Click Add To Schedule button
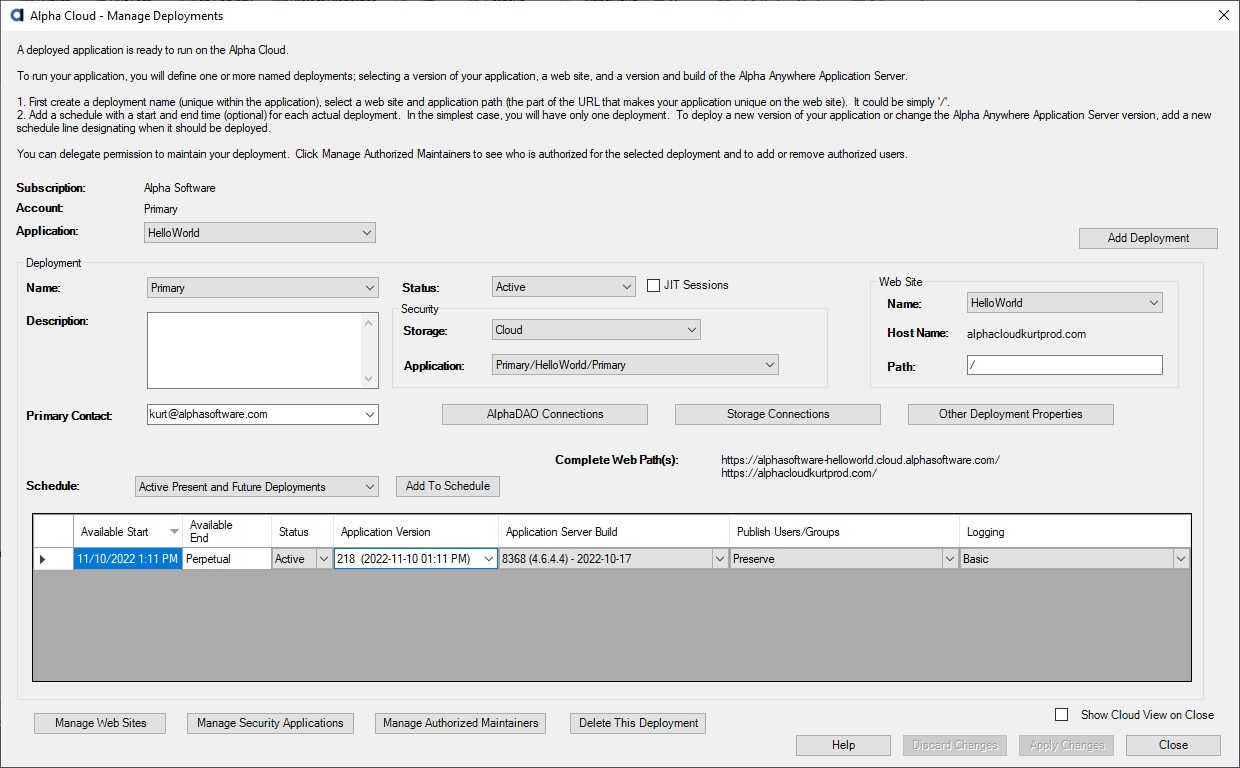Screen dimensions: 1240x768 point(448,486)
